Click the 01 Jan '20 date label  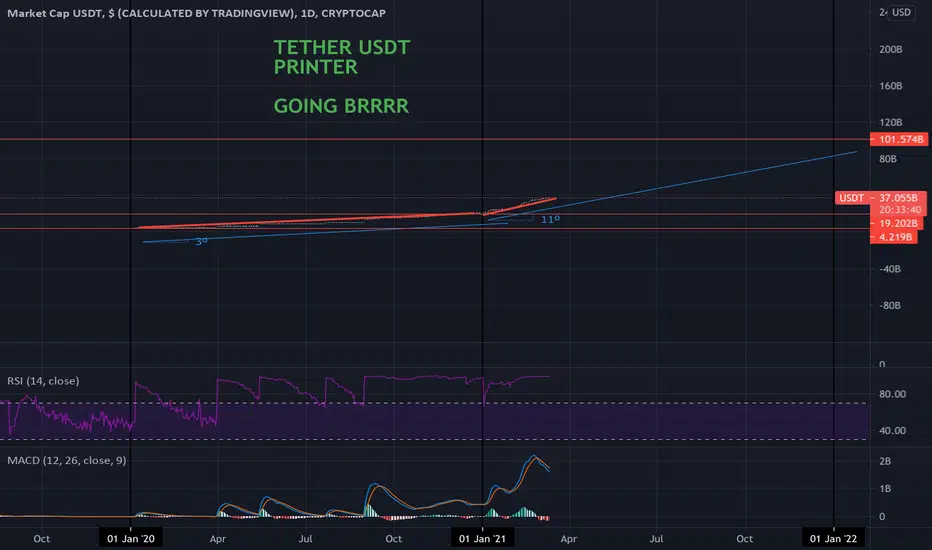tap(131, 539)
